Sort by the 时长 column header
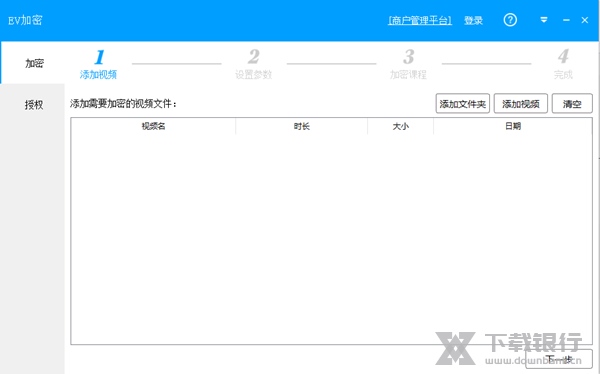Viewport: 600px width, 374px height. click(x=302, y=126)
